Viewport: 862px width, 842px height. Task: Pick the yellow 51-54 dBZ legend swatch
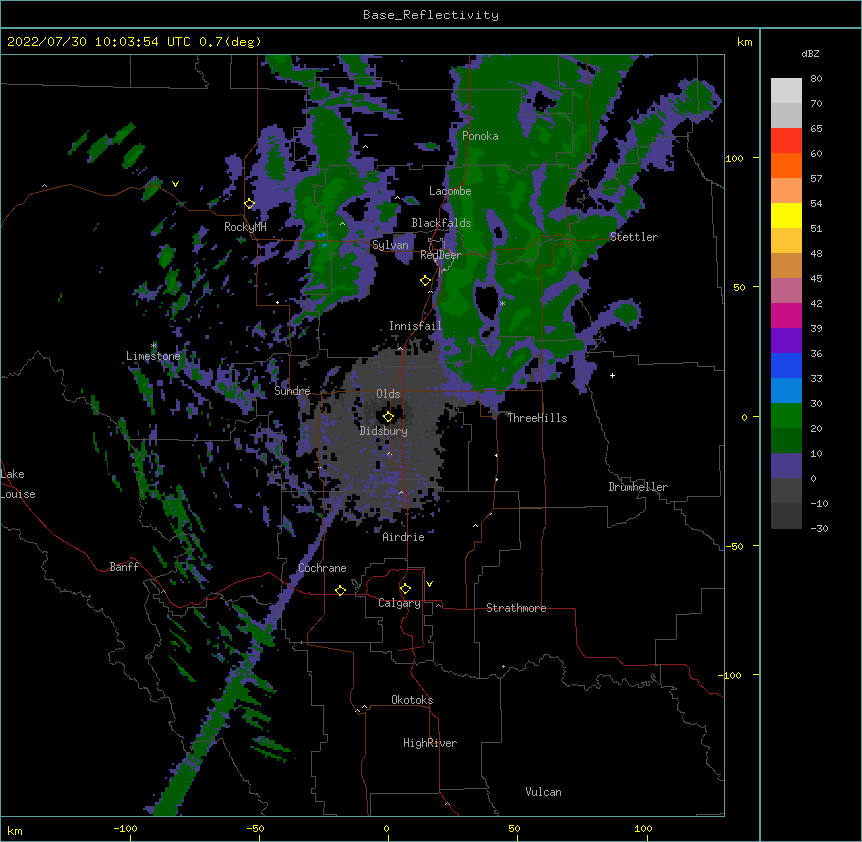tap(786, 215)
